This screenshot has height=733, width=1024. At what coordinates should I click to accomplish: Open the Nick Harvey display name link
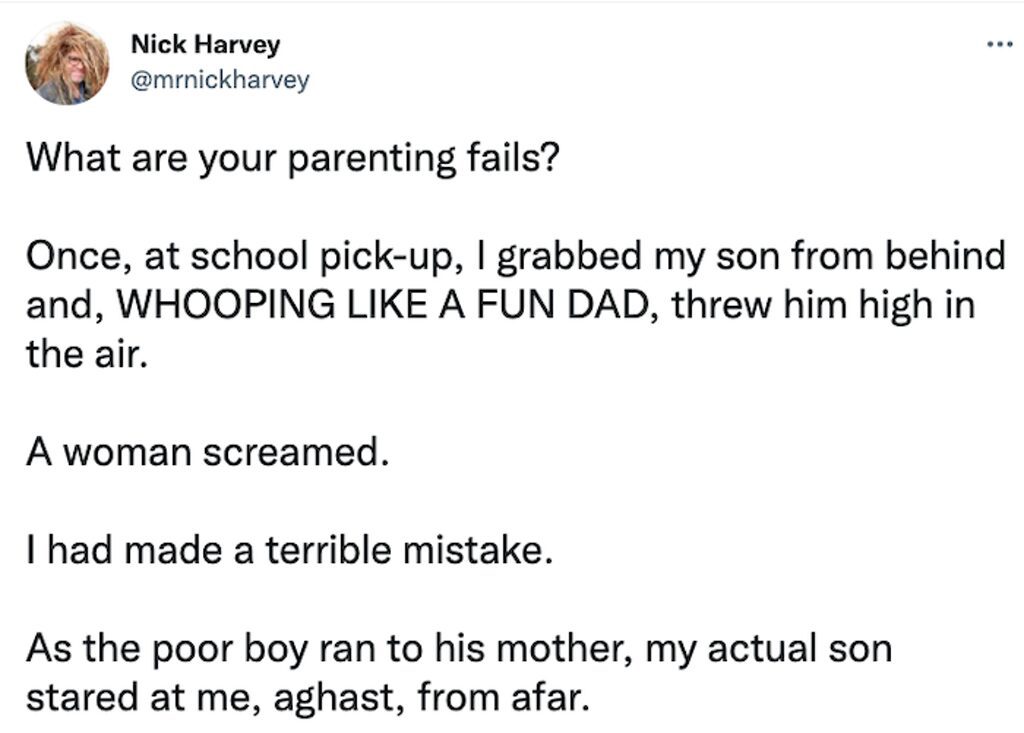click(x=205, y=44)
